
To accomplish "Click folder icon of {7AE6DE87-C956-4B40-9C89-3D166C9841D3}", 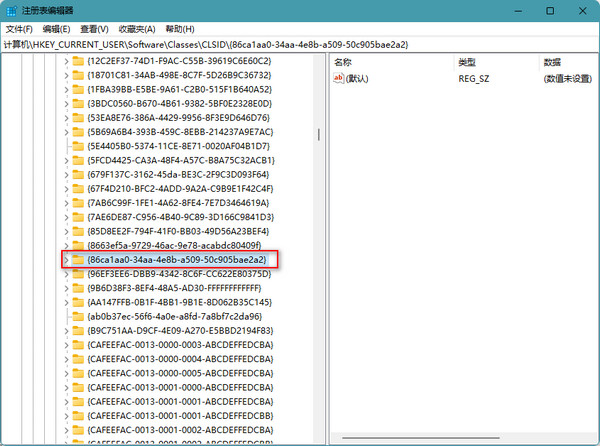I will [78, 217].
